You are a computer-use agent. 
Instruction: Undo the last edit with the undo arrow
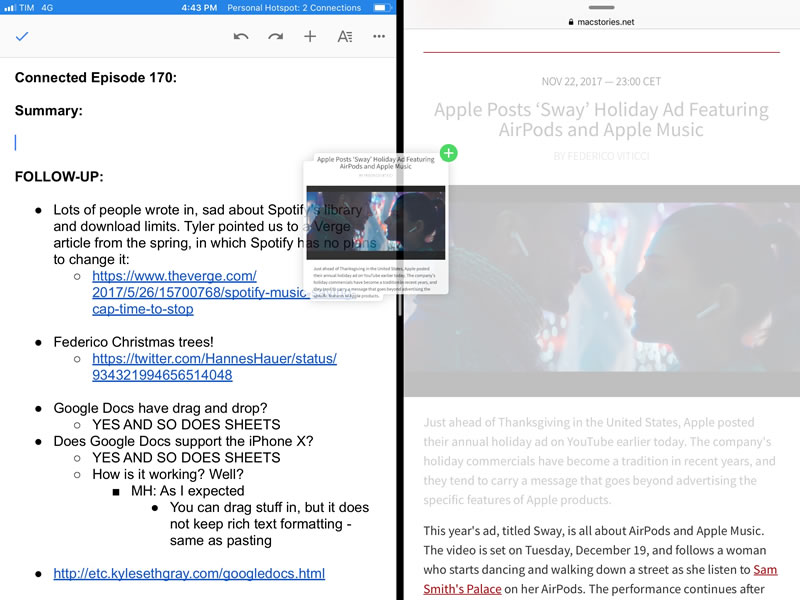point(240,36)
